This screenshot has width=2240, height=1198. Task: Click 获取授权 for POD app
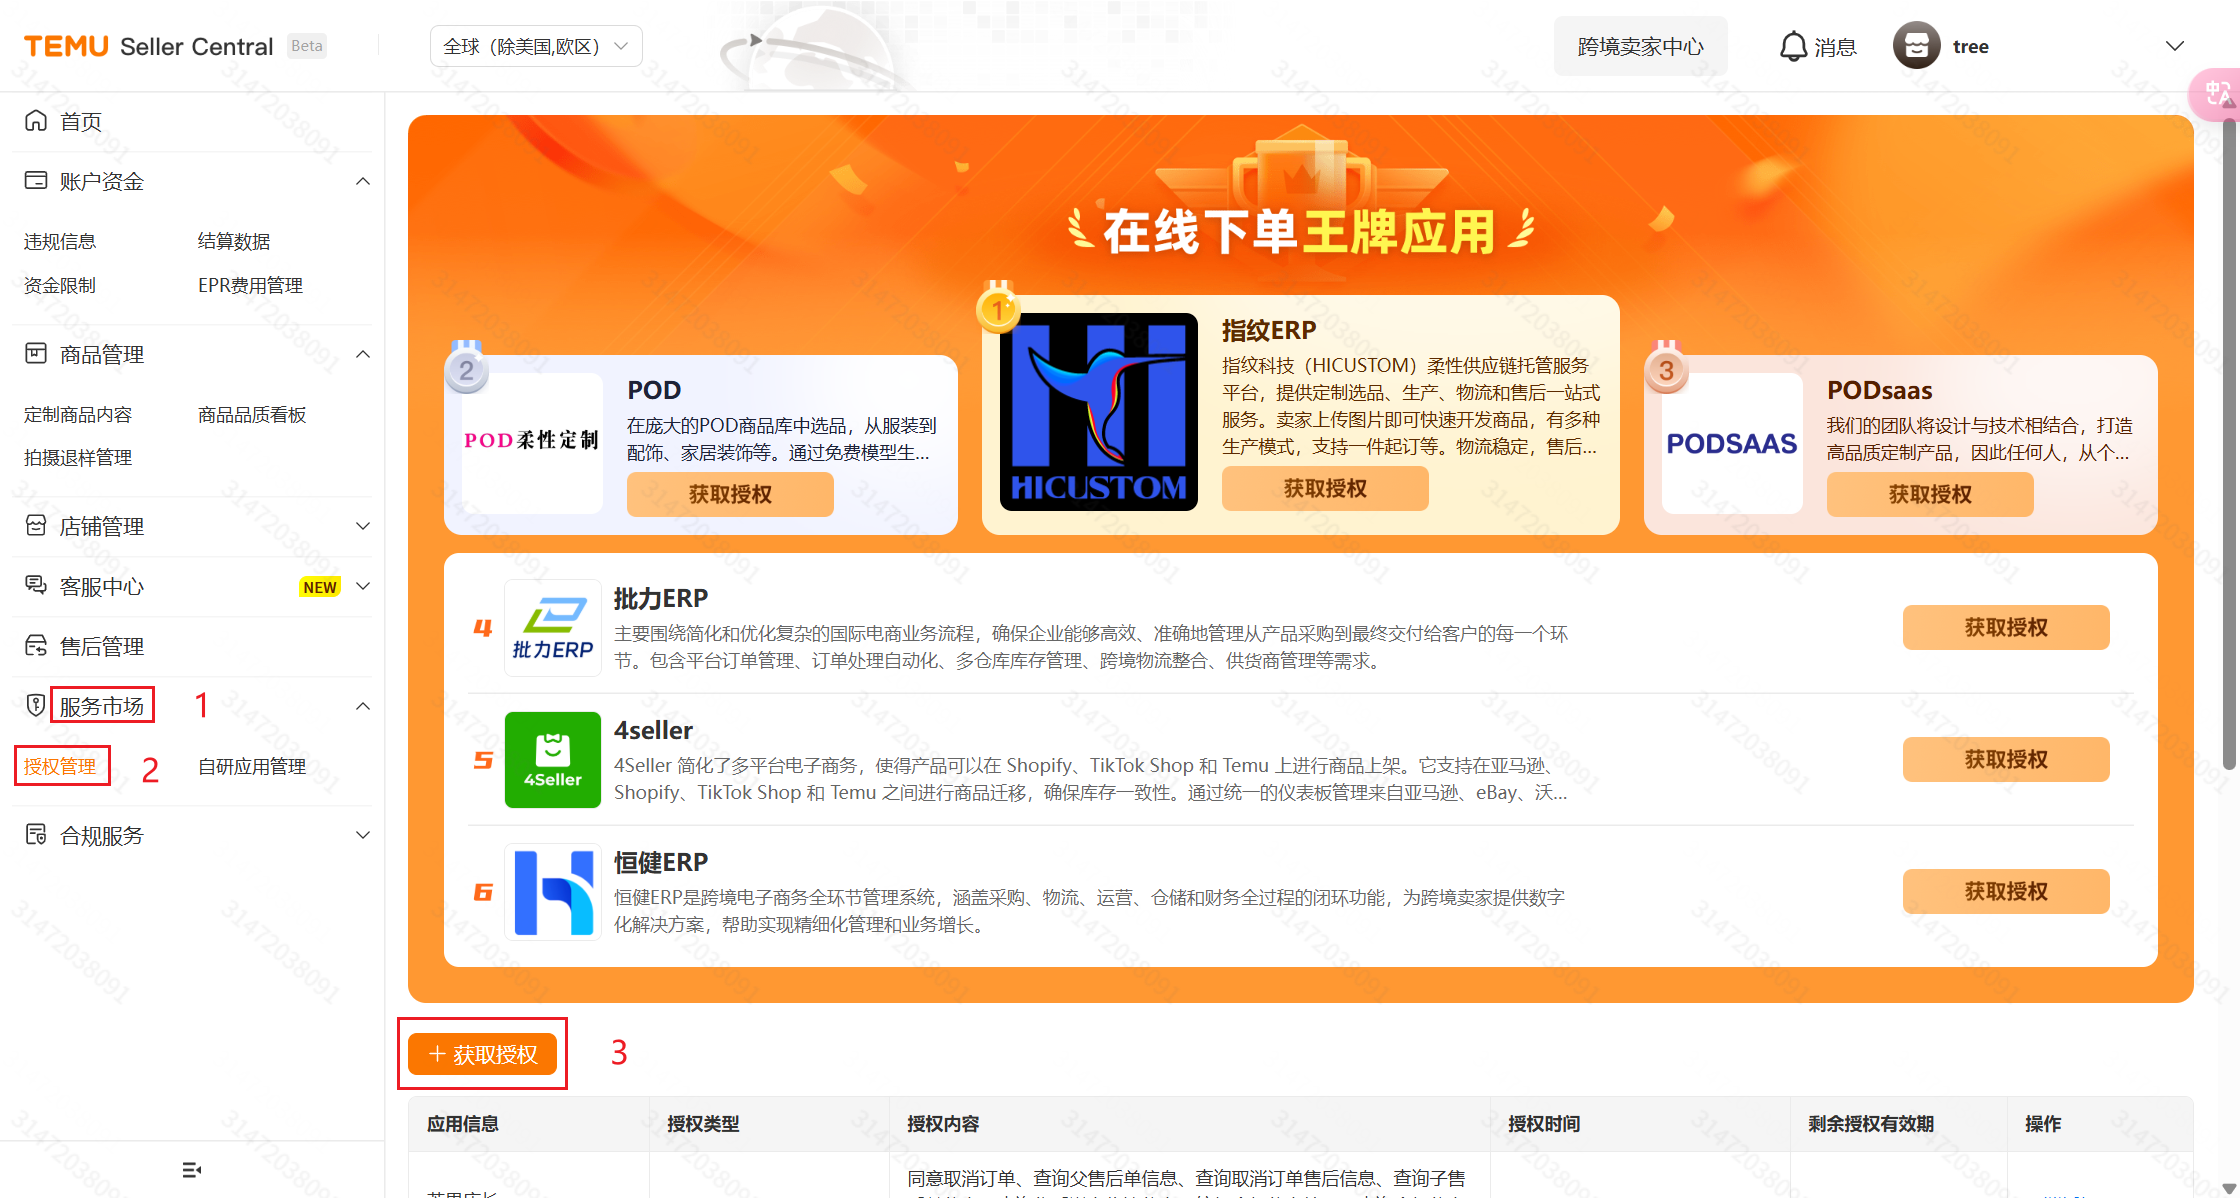point(730,494)
